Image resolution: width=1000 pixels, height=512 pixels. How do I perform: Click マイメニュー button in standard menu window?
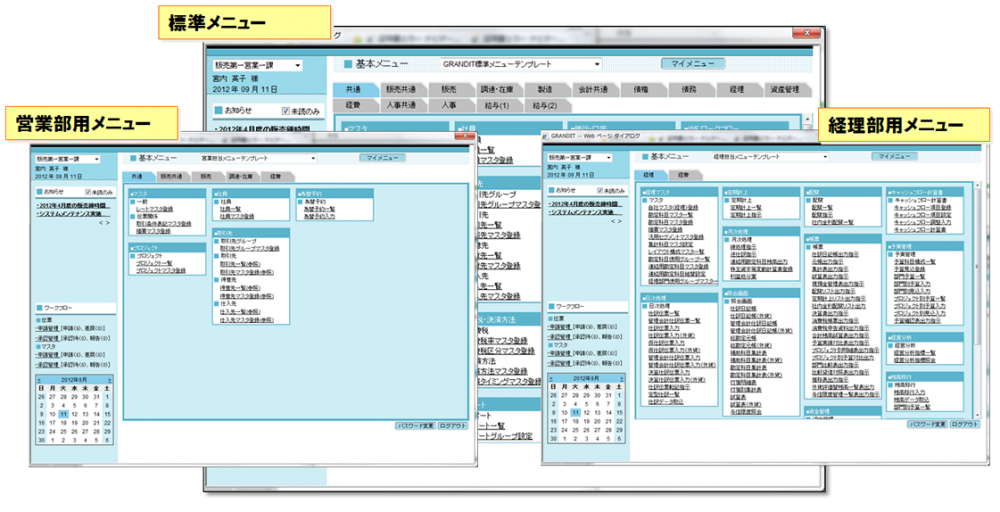pyautogui.click(x=693, y=64)
